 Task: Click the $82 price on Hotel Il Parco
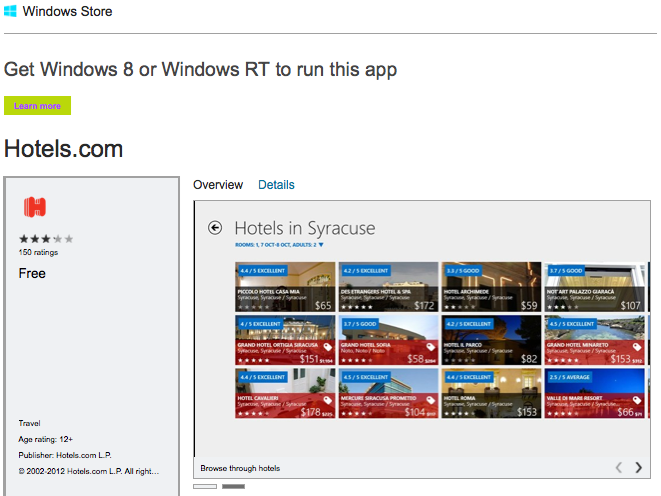coord(529,359)
